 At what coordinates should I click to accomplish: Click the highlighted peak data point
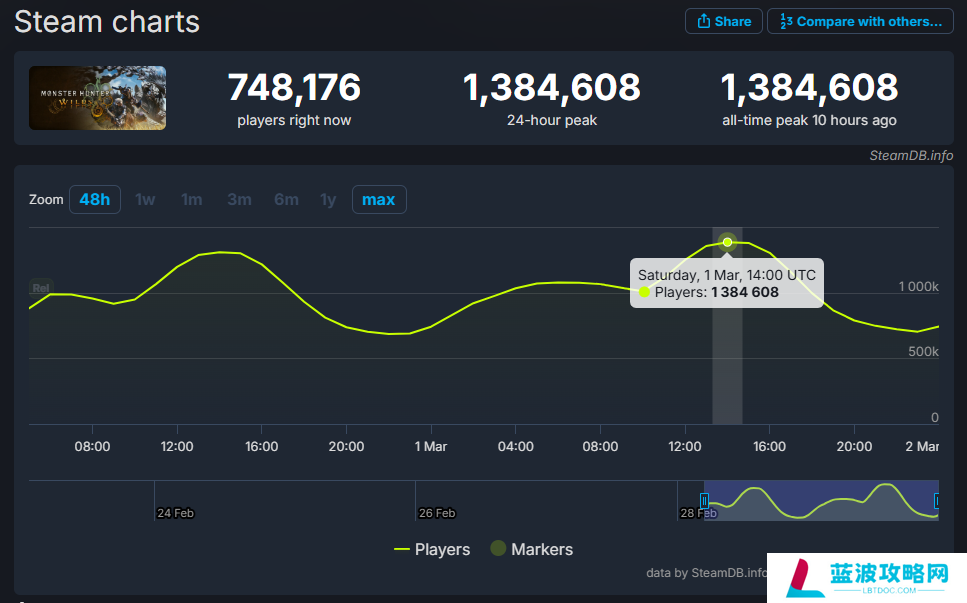click(x=728, y=242)
